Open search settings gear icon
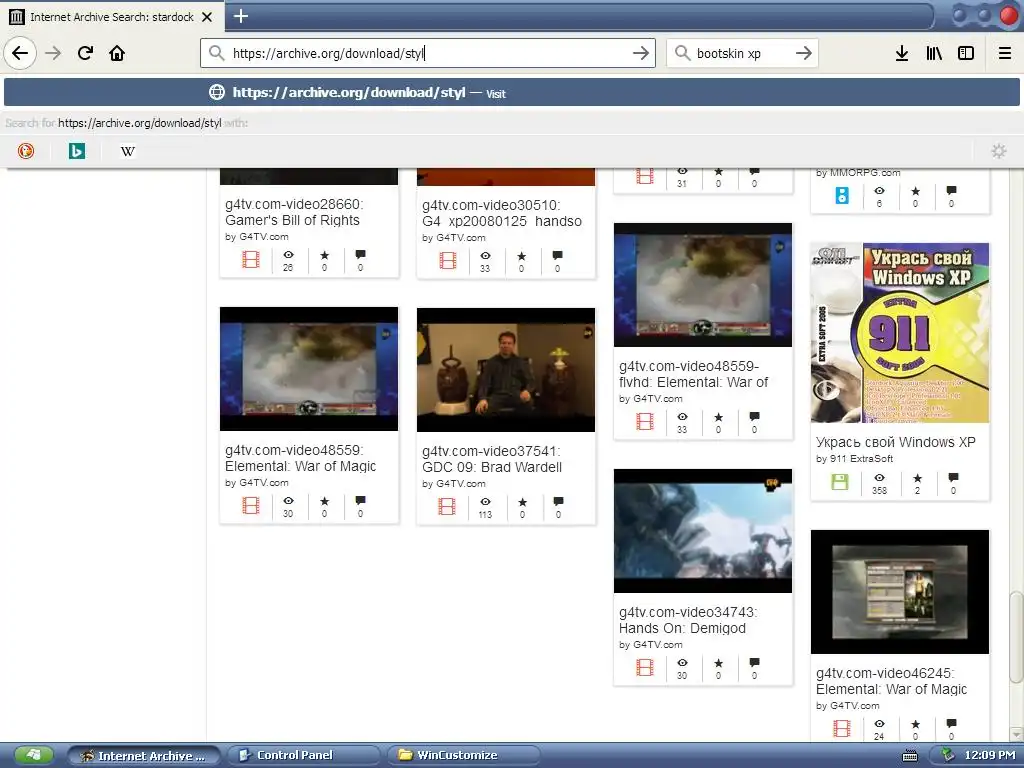 (999, 151)
